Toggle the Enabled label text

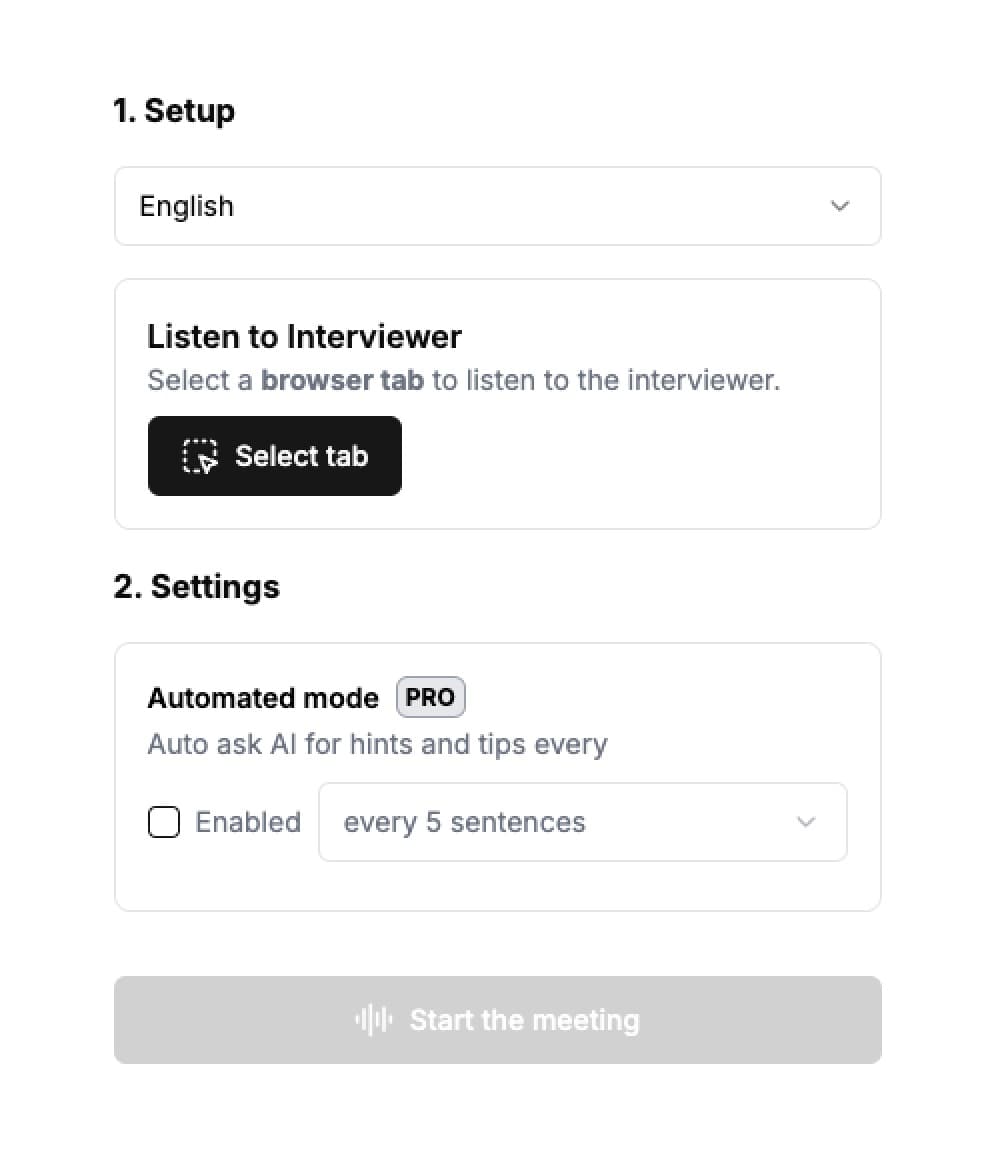pos(248,822)
